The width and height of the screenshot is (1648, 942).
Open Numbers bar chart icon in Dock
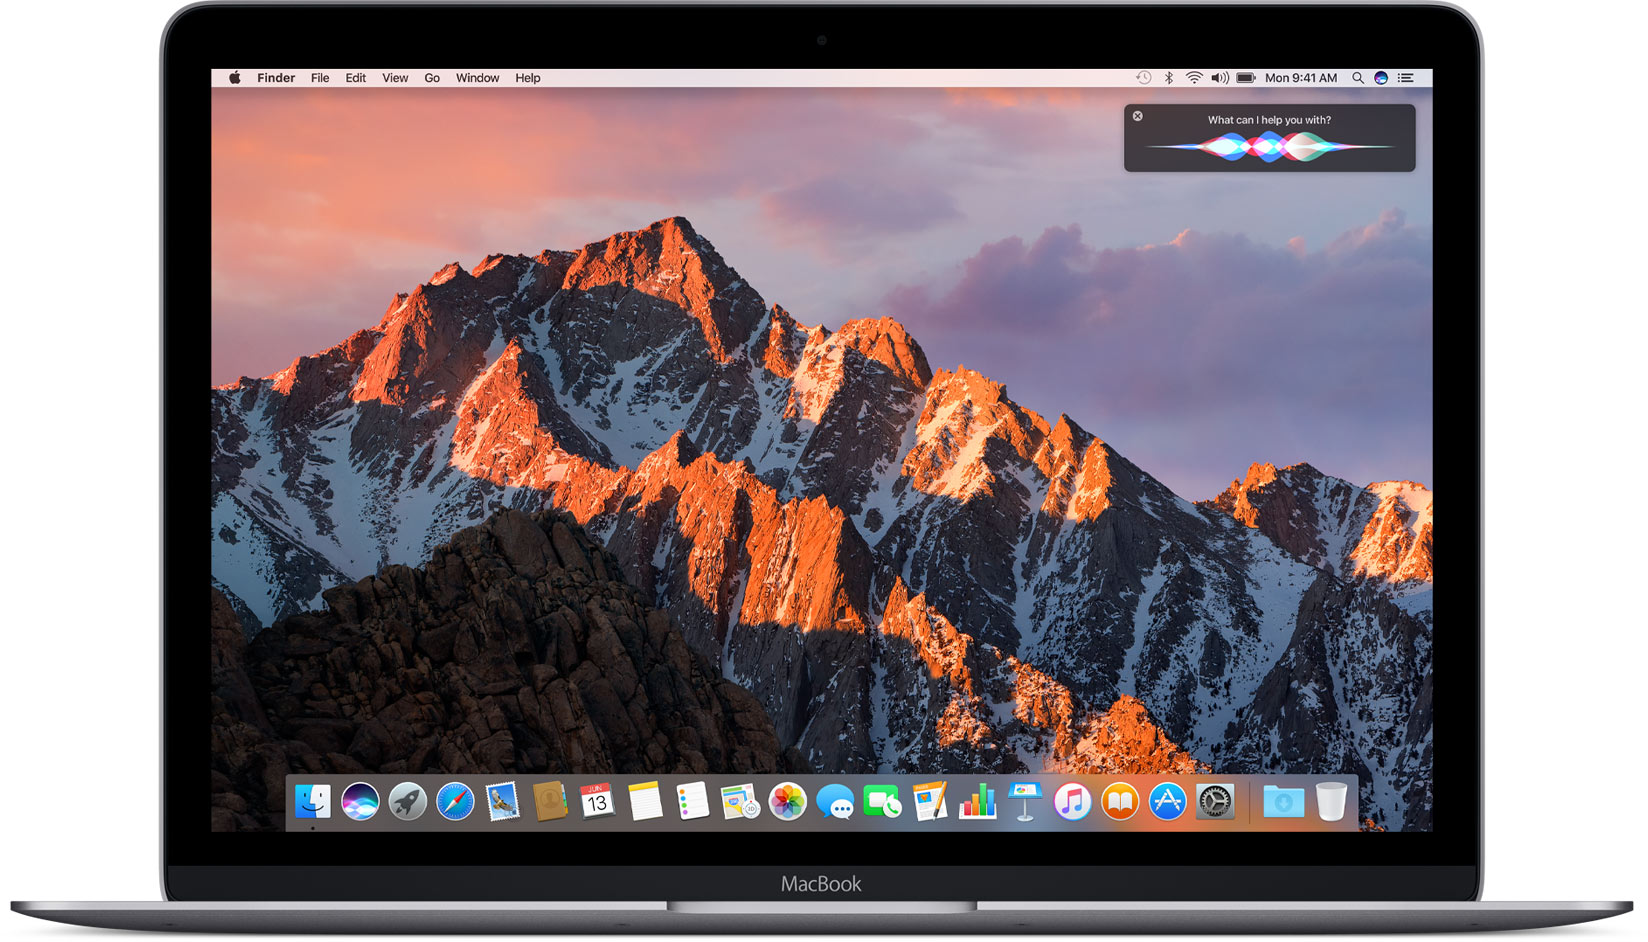977,802
